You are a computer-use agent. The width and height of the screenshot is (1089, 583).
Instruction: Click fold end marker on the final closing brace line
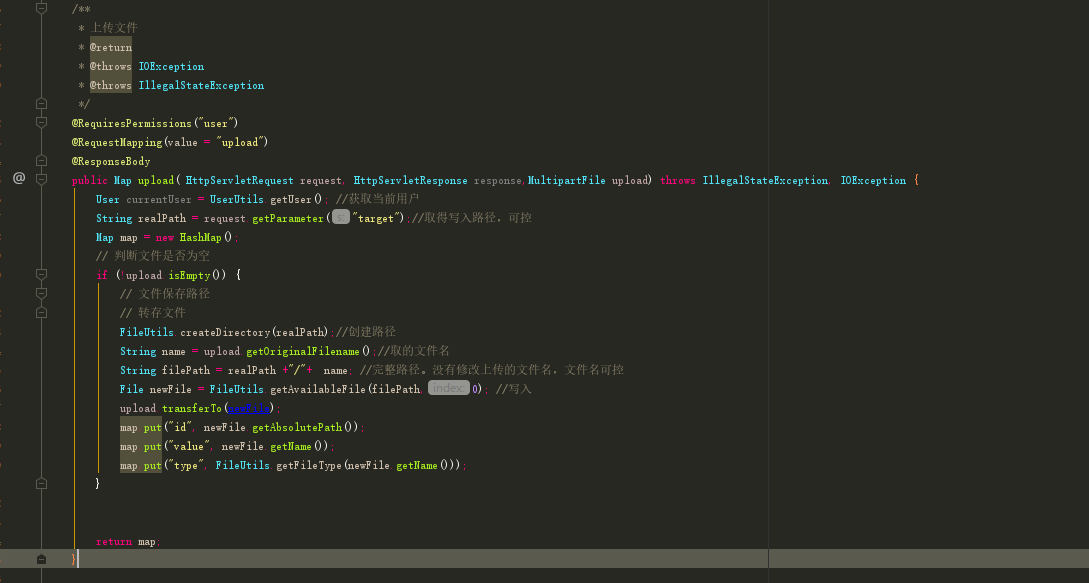pos(42,559)
